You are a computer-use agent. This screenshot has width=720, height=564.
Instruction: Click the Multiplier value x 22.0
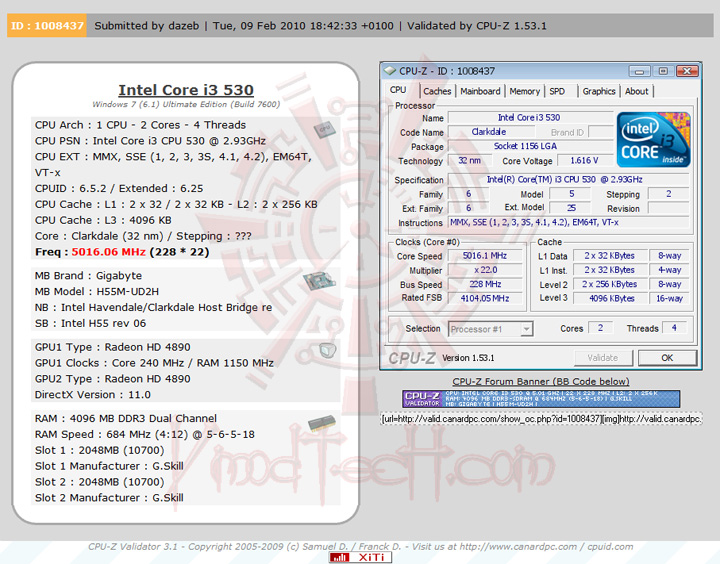click(485, 270)
